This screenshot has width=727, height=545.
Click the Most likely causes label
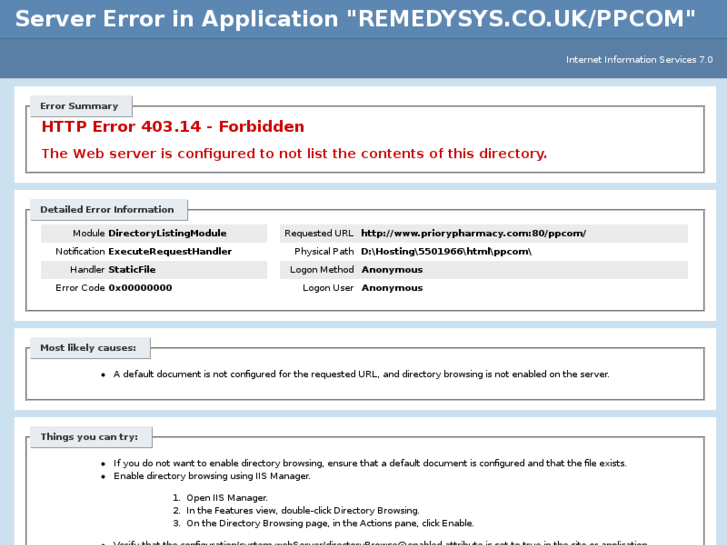88,348
